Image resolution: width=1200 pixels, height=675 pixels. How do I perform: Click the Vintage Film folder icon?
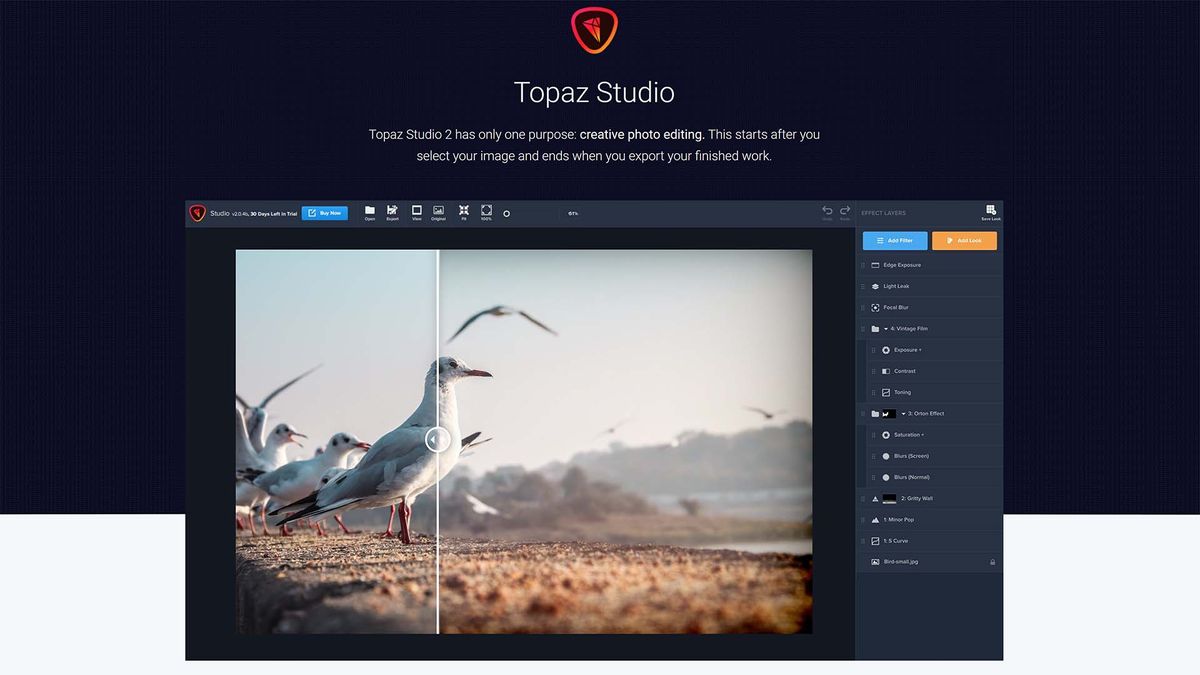click(x=875, y=328)
